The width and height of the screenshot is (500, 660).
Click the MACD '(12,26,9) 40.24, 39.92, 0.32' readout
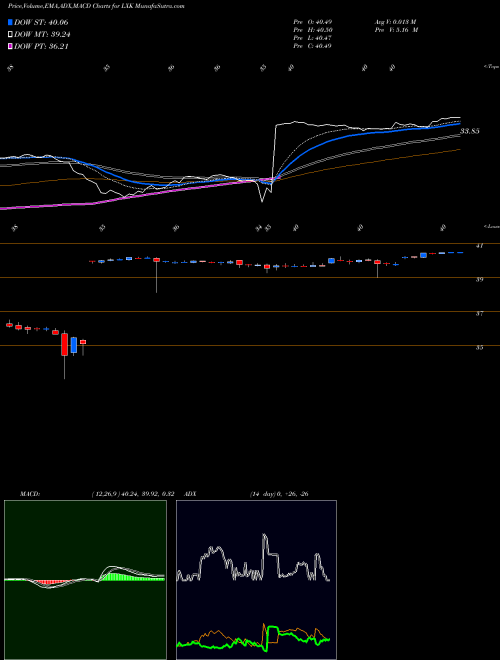pos(132,494)
